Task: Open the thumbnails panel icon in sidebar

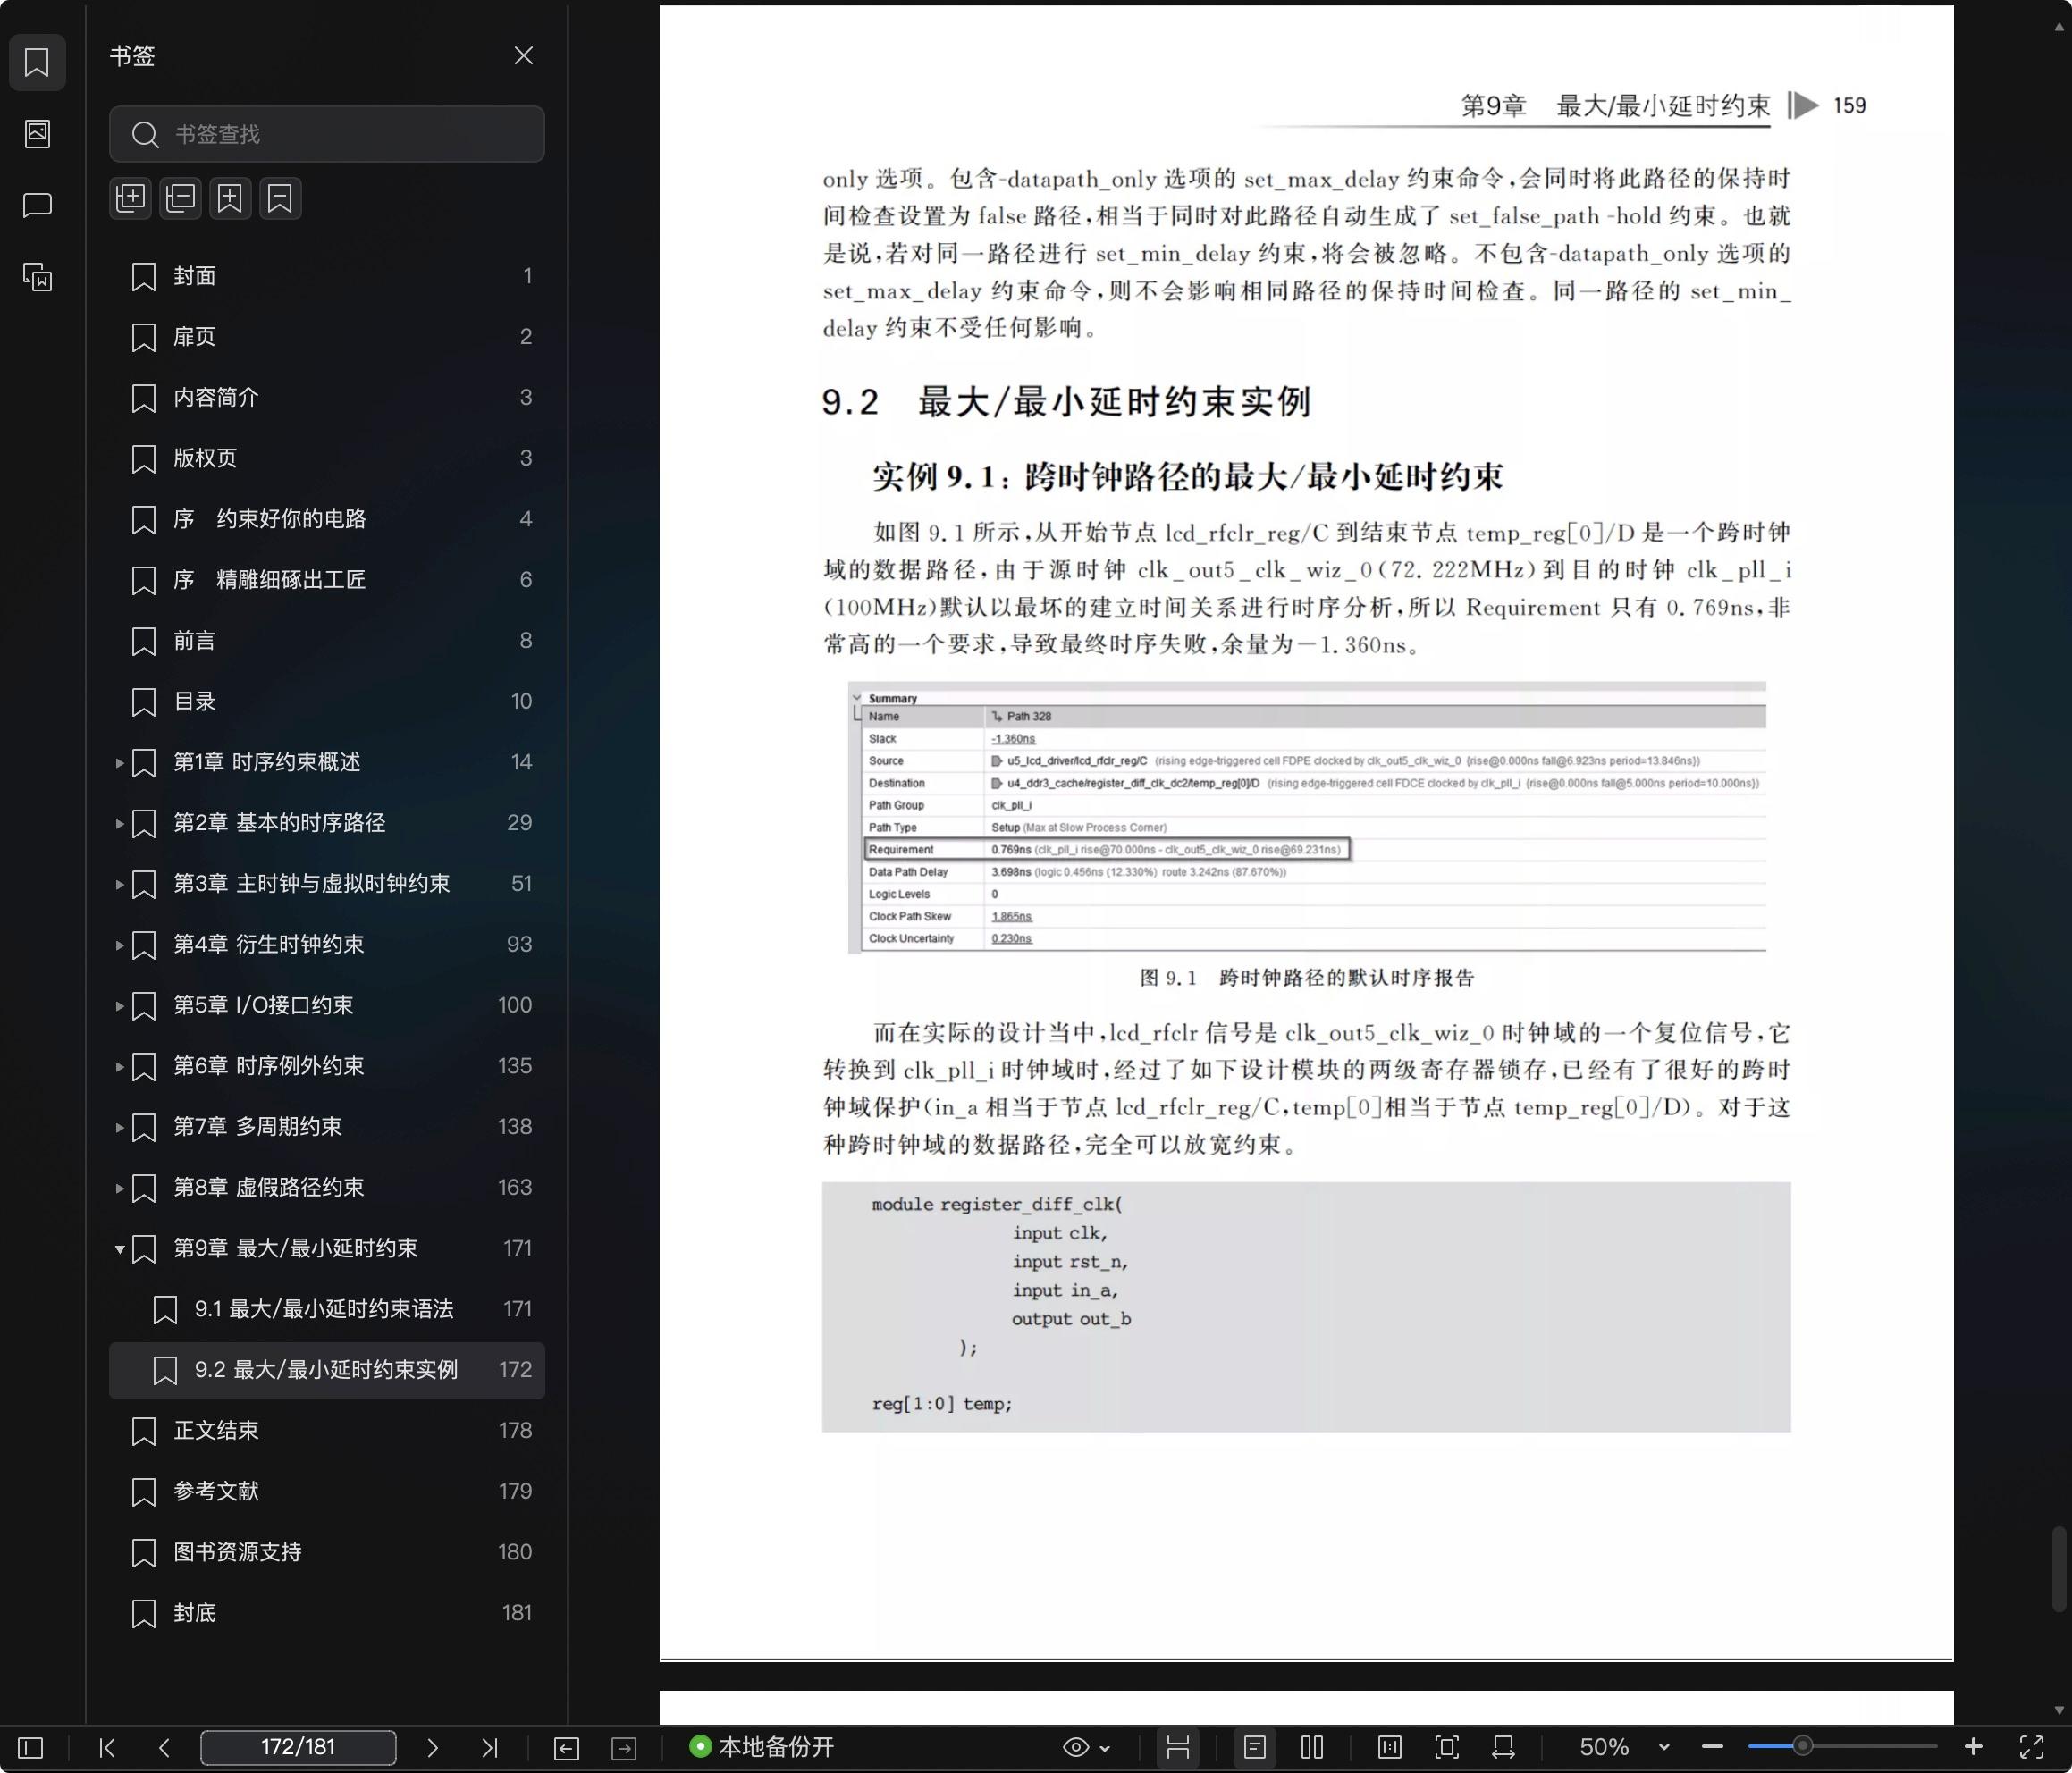Action: (x=37, y=133)
